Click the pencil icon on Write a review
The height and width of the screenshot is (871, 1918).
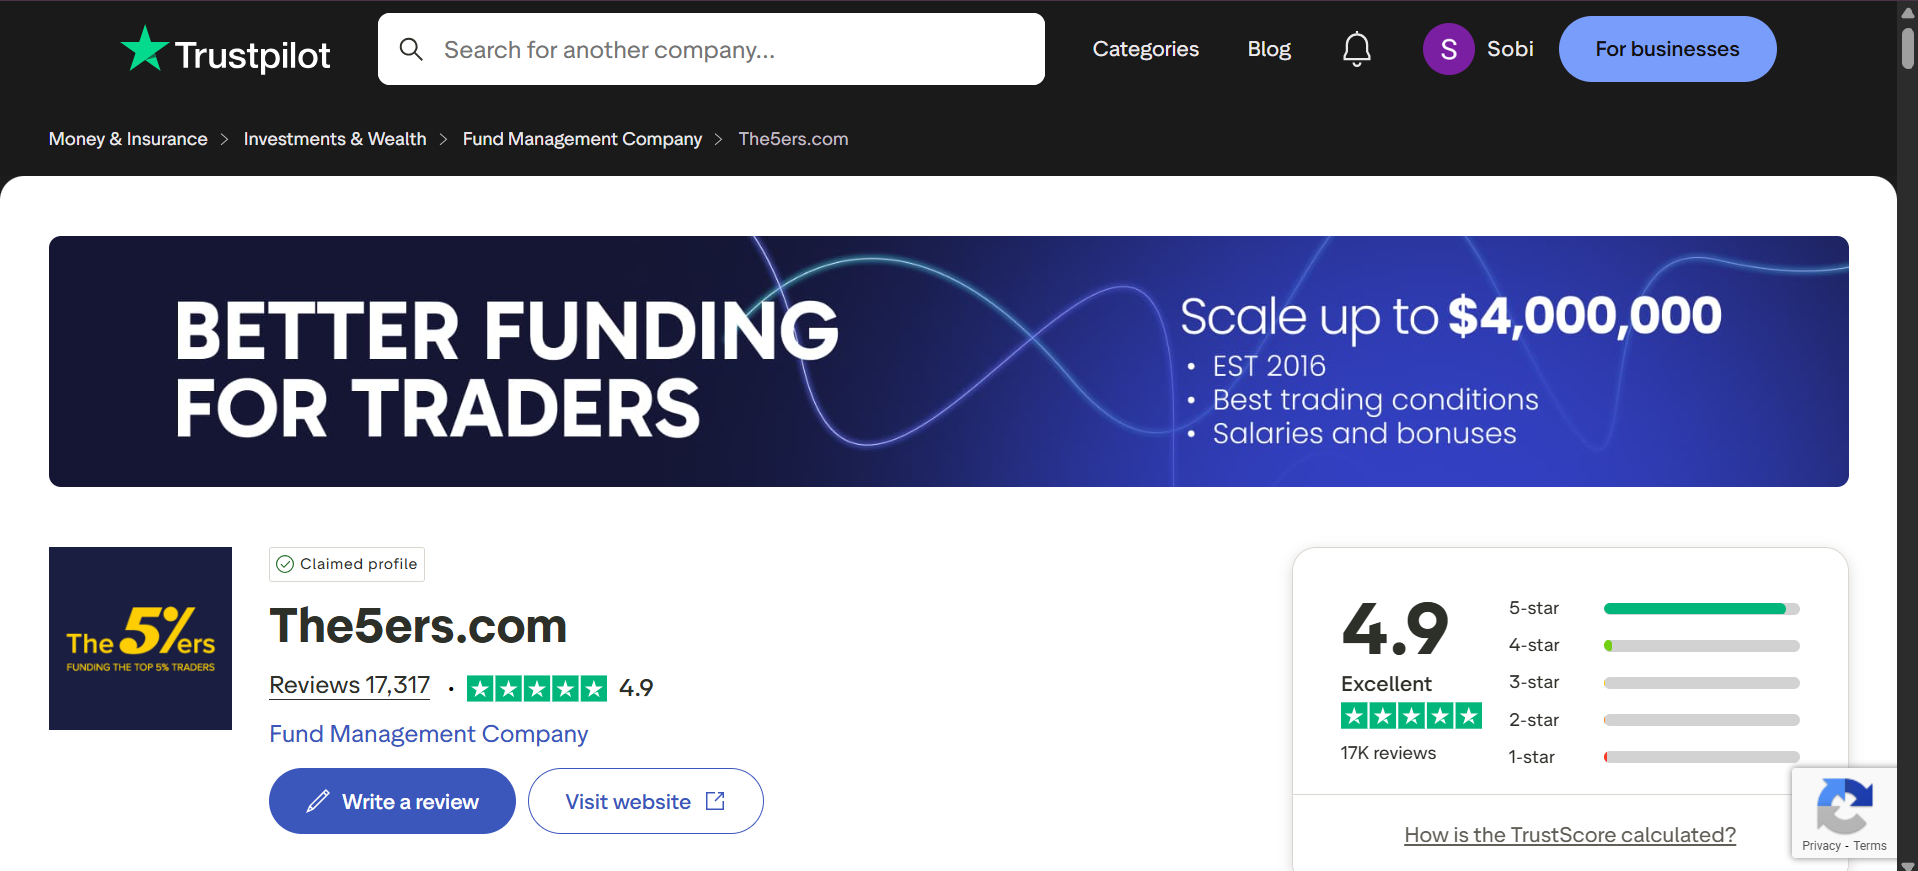[318, 800]
